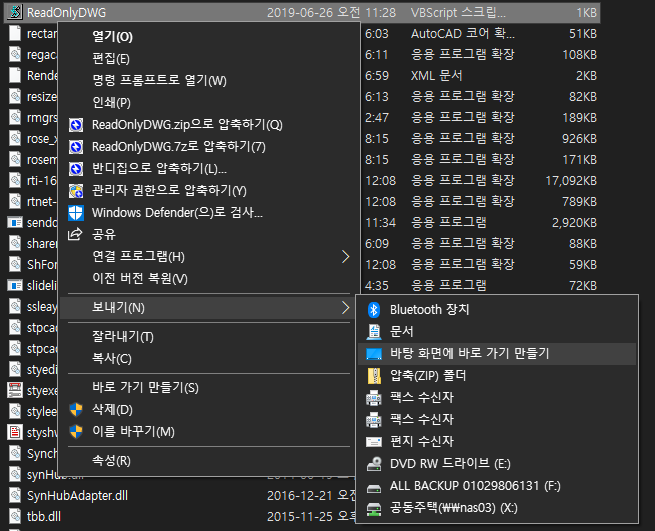Click the first 팩스 수신자 fax icon

(374, 398)
